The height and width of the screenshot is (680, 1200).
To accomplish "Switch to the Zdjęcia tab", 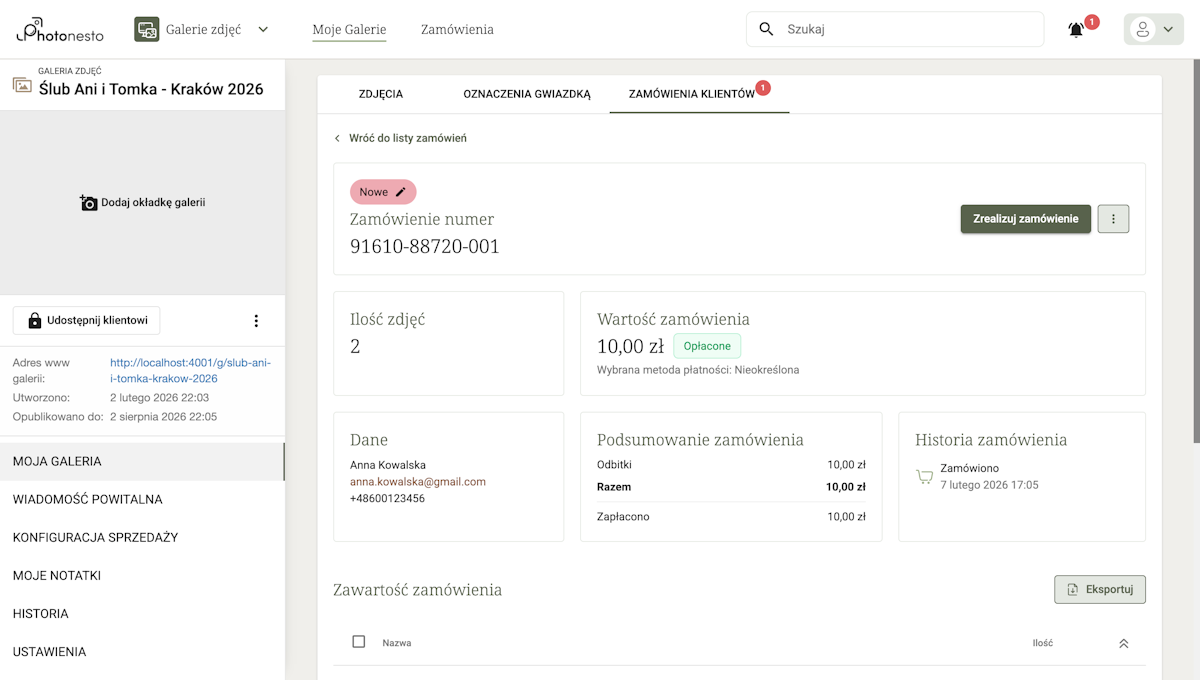I will click(380, 94).
